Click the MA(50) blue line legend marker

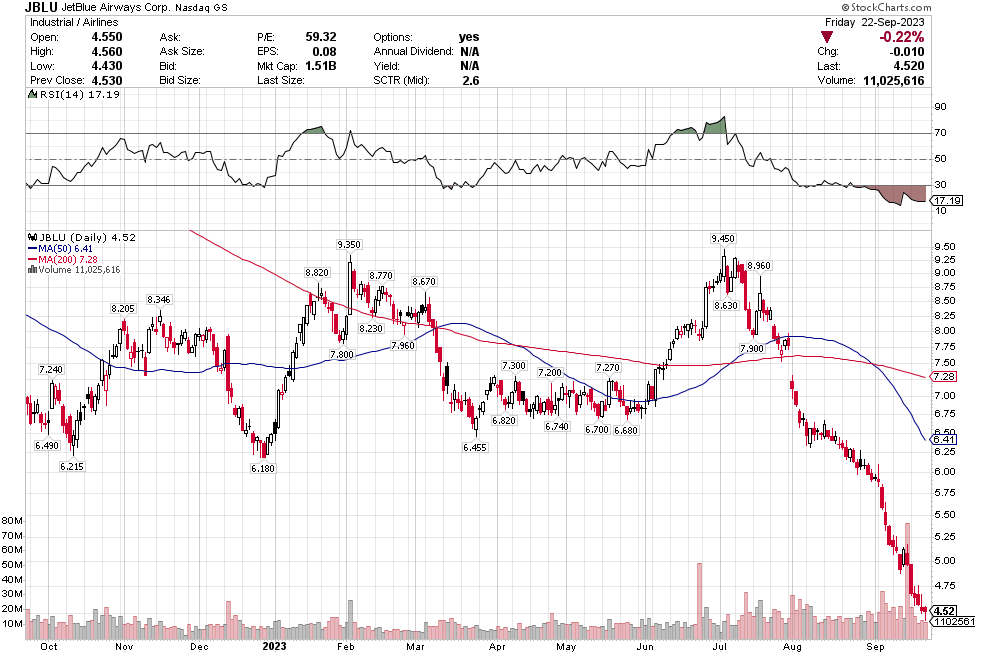[30, 248]
